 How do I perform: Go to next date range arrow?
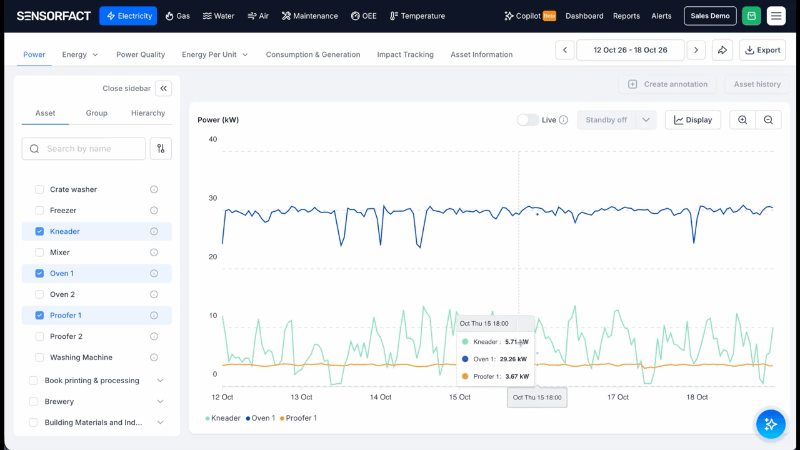tap(696, 50)
